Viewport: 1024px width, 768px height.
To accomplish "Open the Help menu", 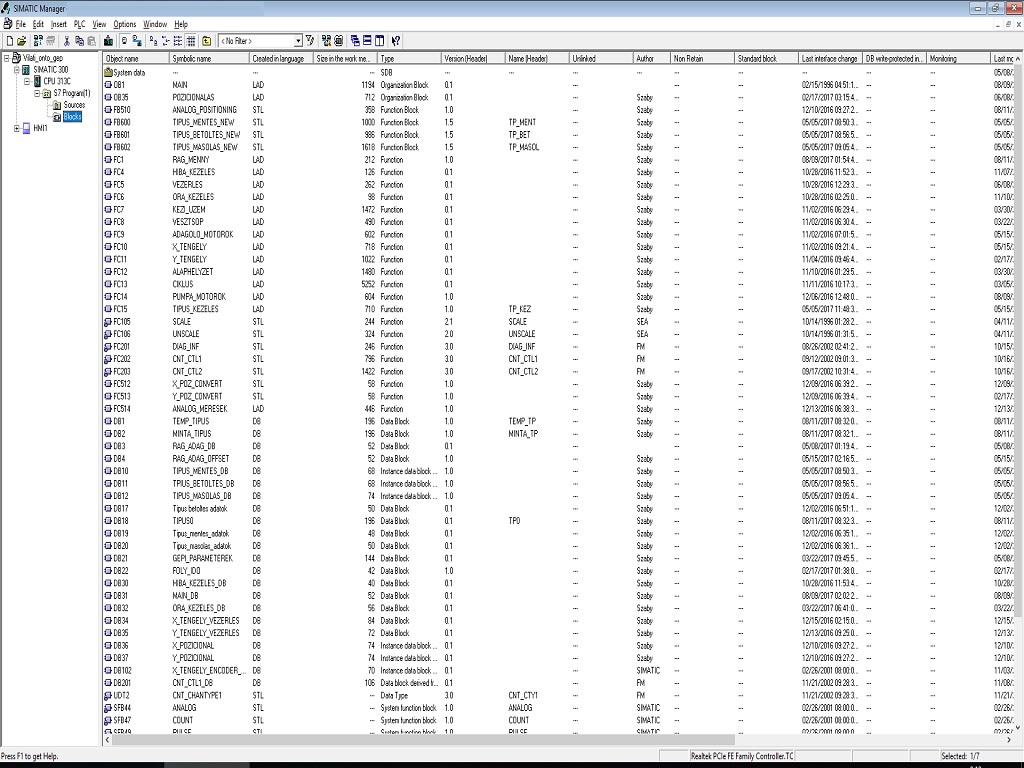I will click(181, 24).
